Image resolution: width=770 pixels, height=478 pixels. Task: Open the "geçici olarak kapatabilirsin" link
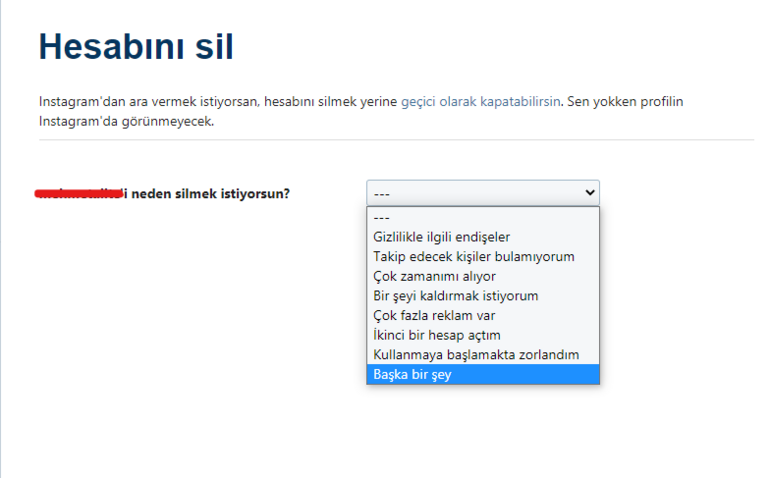click(480, 102)
